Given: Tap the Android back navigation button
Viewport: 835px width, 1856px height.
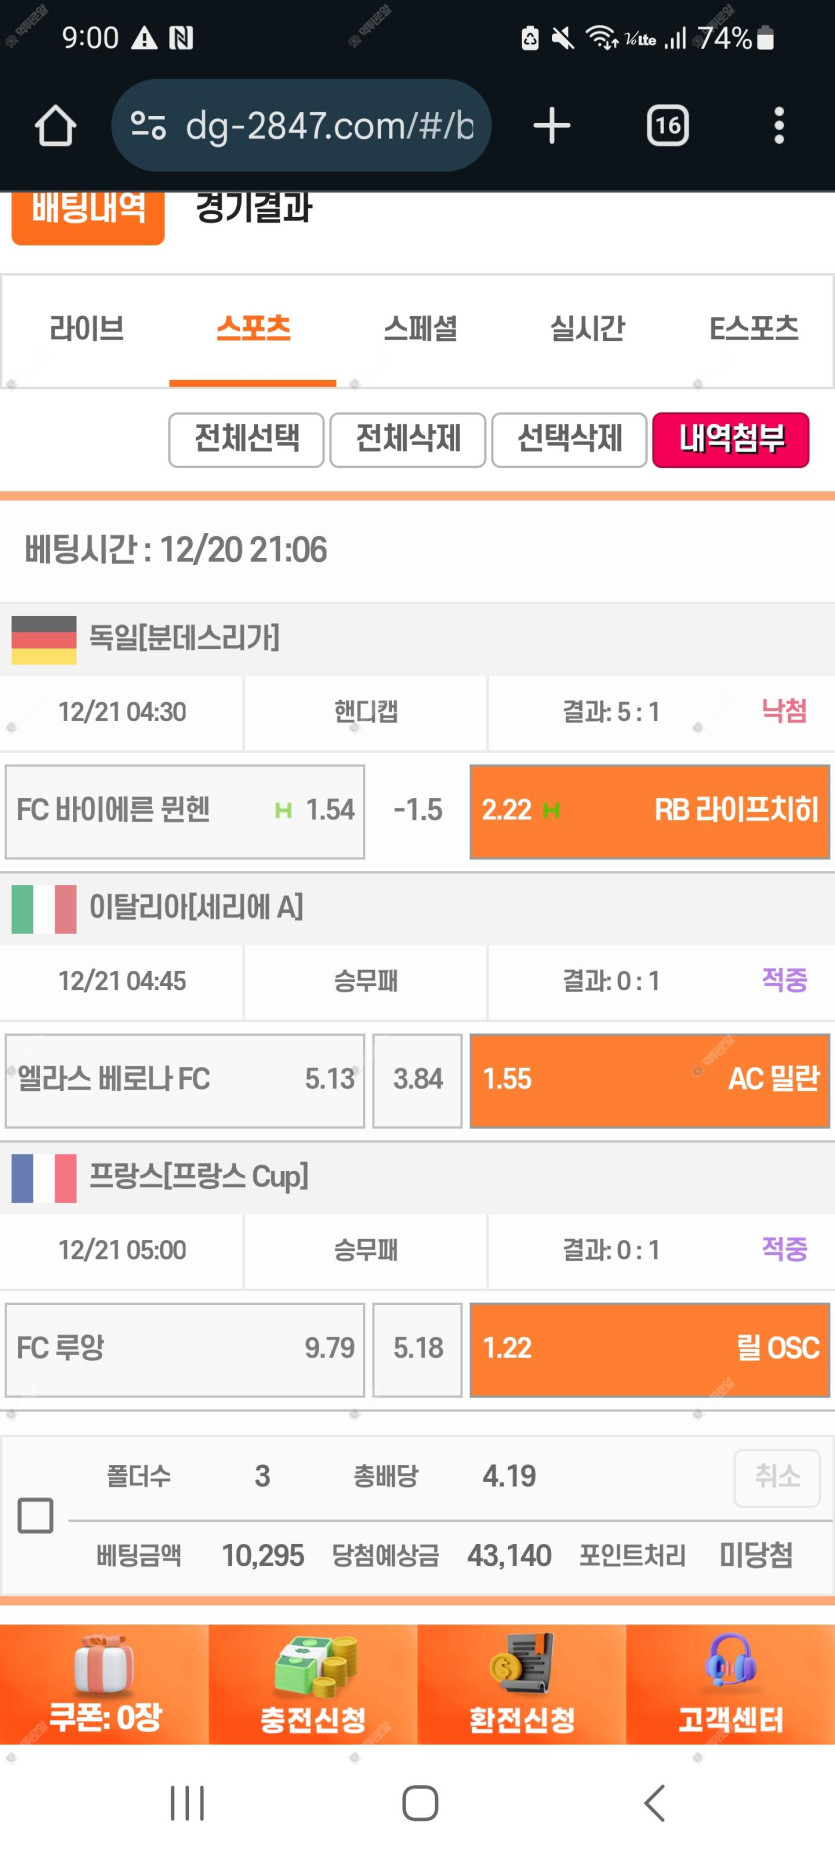Looking at the screenshot, I should tap(654, 1803).
